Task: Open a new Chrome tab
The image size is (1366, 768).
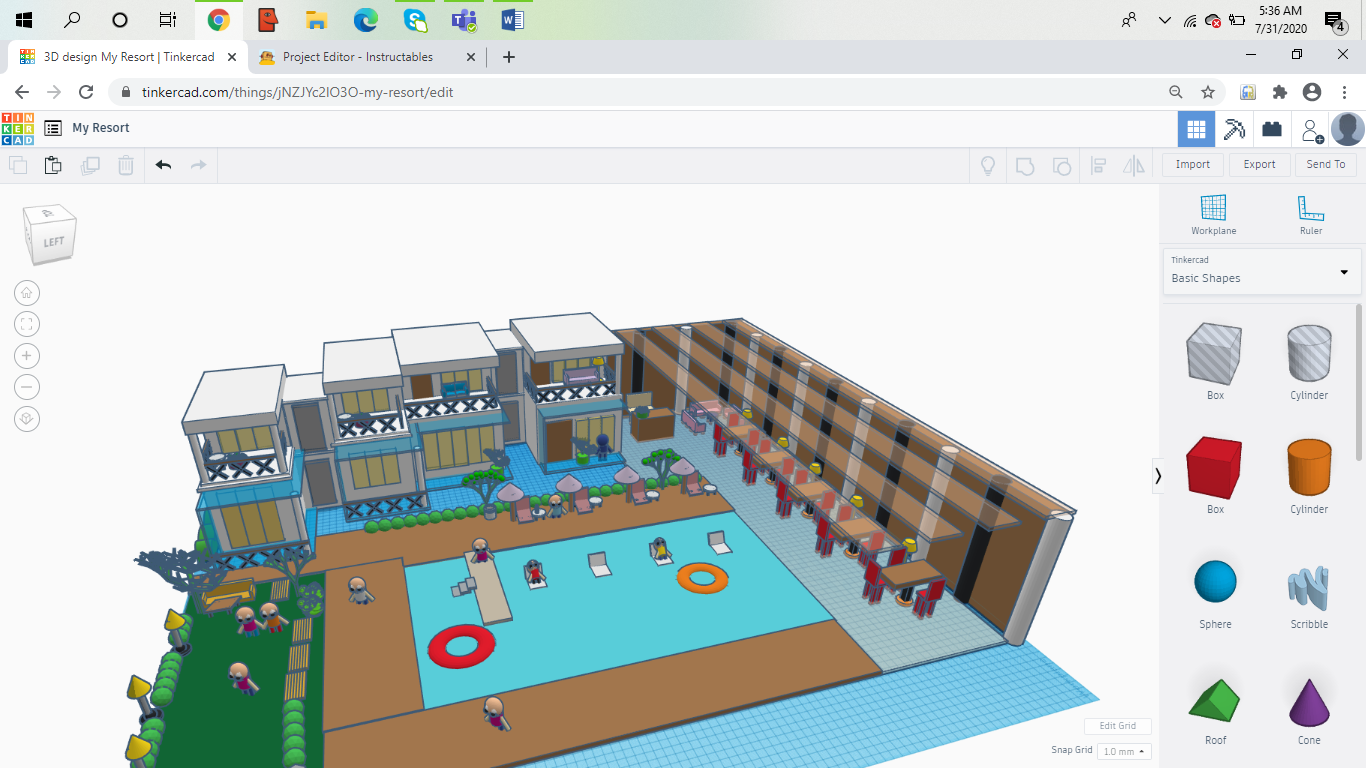Action: tap(509, 57)
